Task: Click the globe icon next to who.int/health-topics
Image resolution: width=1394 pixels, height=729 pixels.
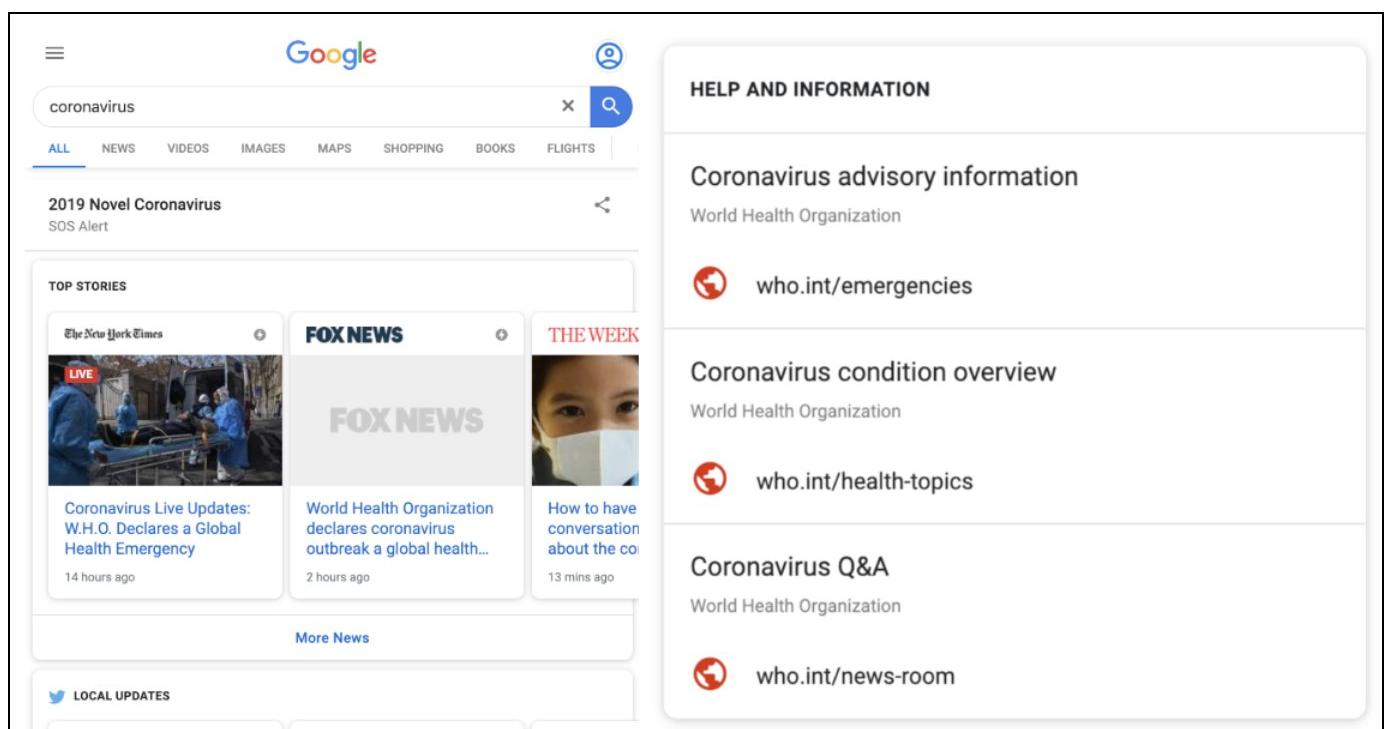Action: (709, 480)
